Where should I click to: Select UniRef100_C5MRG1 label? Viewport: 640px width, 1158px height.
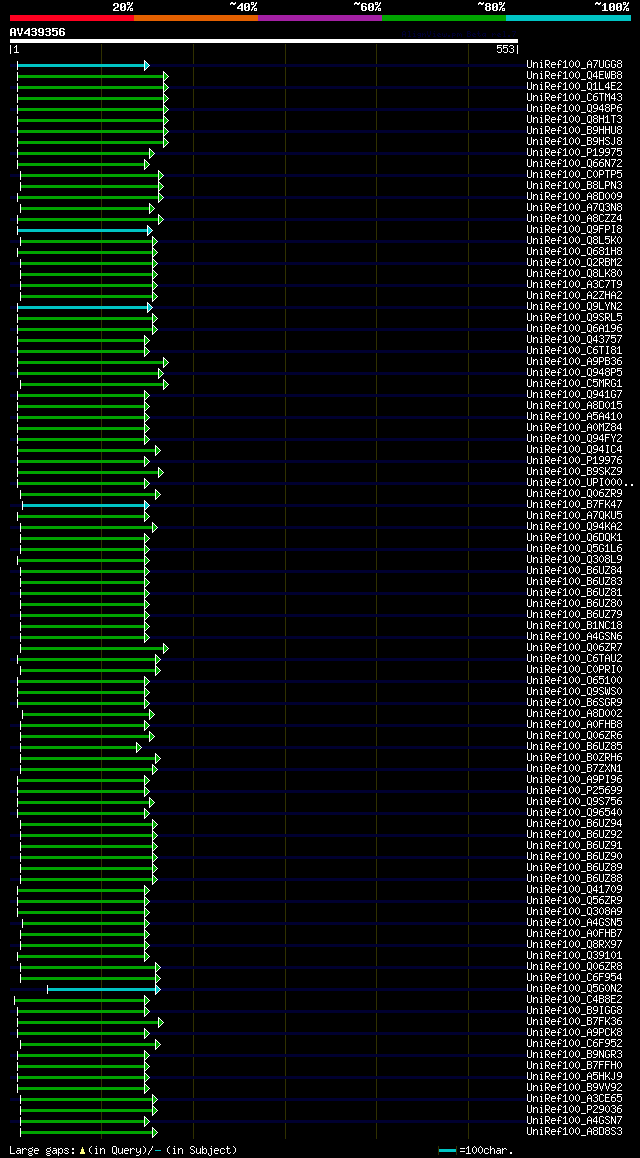574,383
